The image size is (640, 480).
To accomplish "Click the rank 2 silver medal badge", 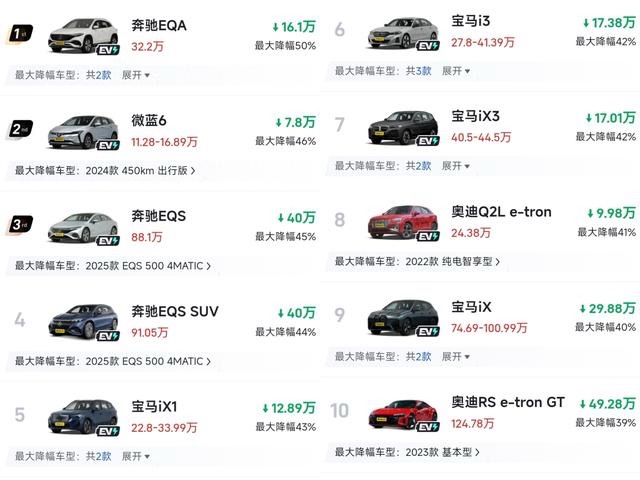I will point(20,129).
